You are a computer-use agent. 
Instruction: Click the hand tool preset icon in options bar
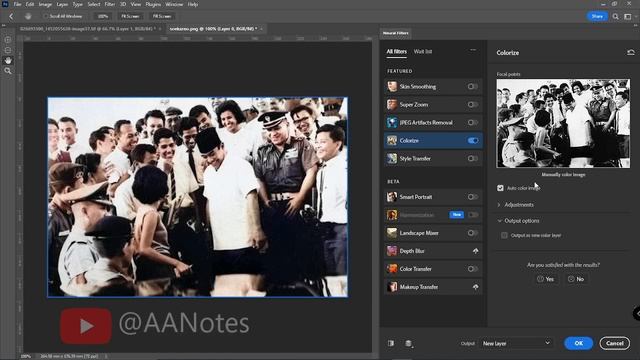point(28,16)
